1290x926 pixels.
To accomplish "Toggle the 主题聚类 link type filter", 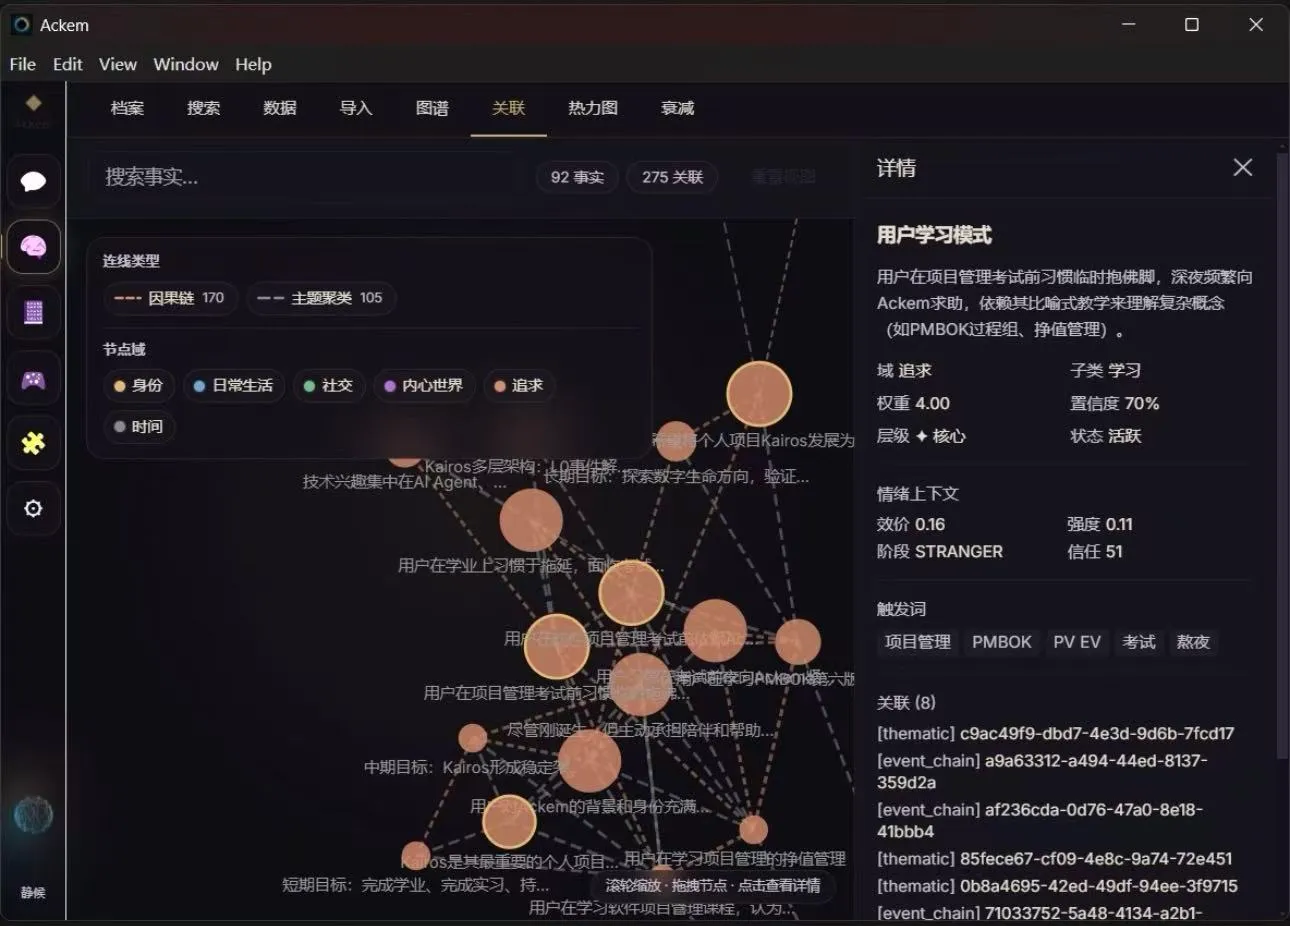I will [320, 298].
